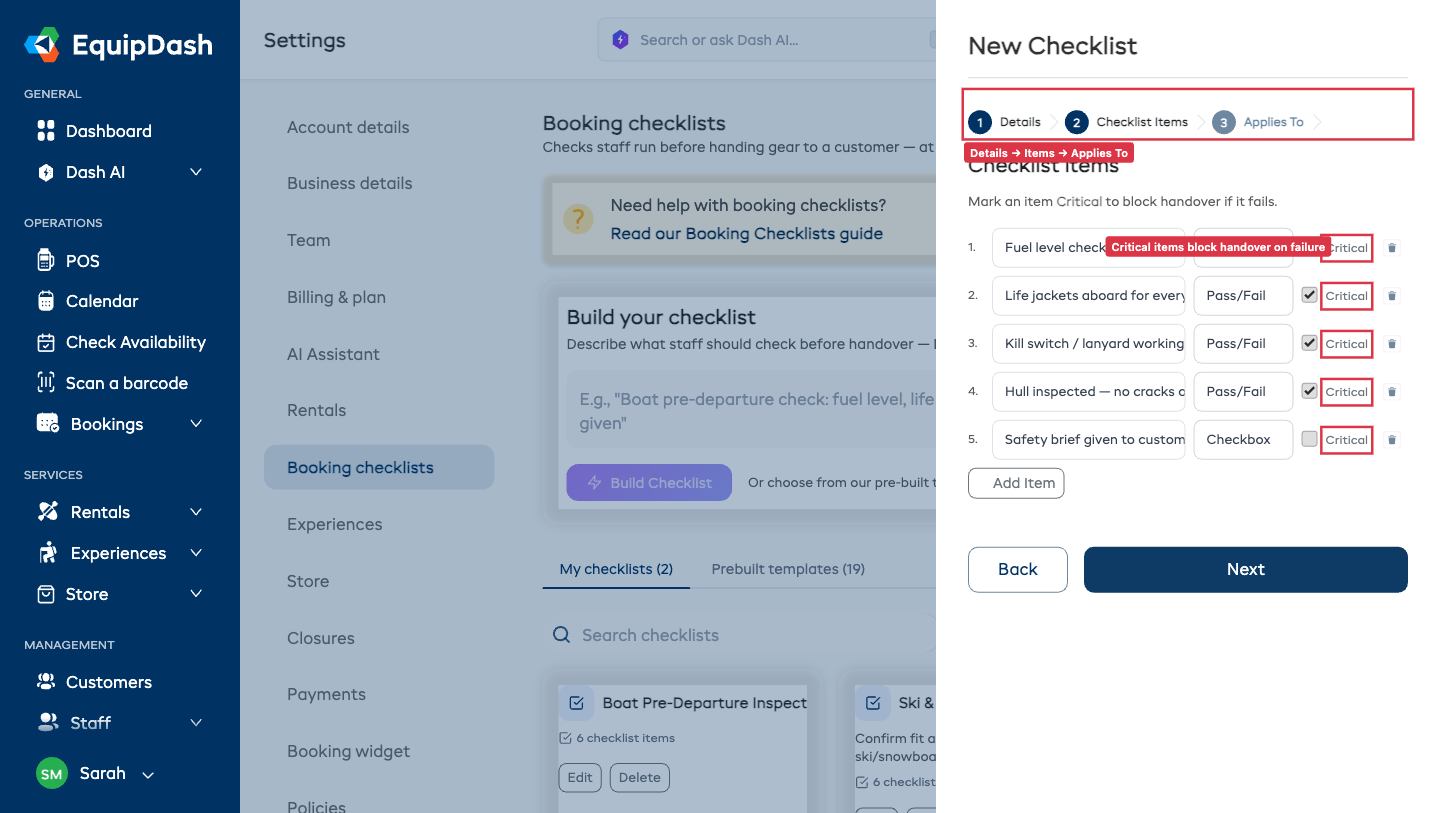Delete the Fuel level check item
Image resolution: width=1440 pixels, height=813 pixels.
[1392, 248]
